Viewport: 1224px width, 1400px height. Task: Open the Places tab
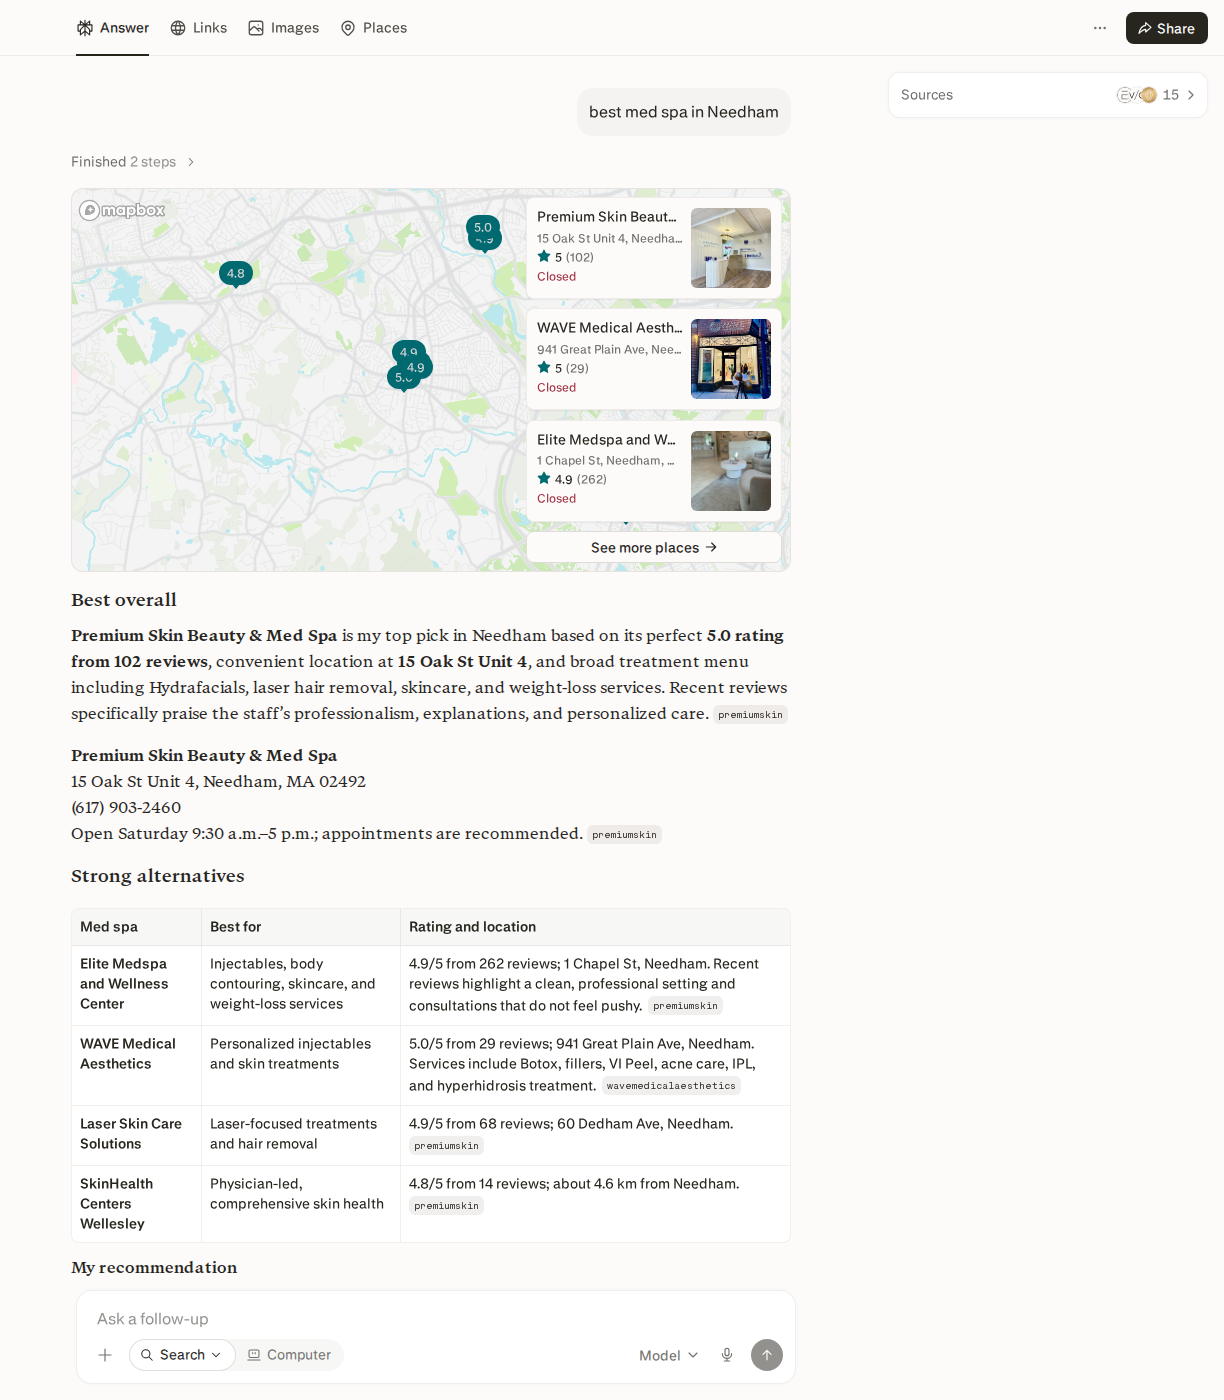[374, 28]
